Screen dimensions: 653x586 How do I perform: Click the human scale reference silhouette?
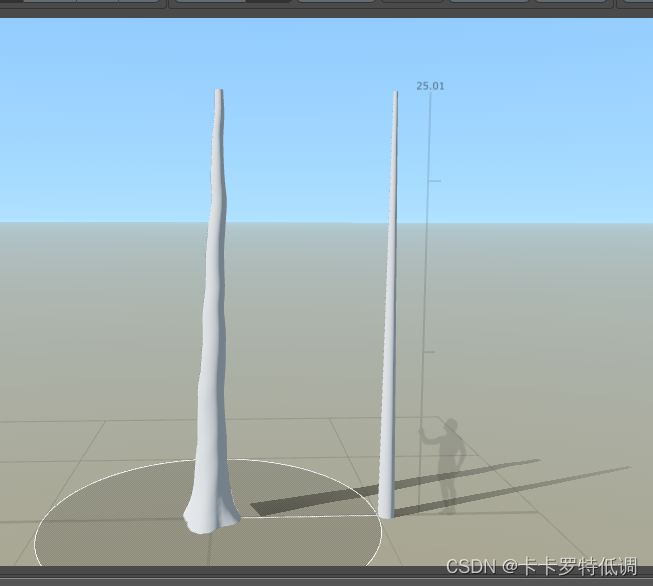(444, 466)
